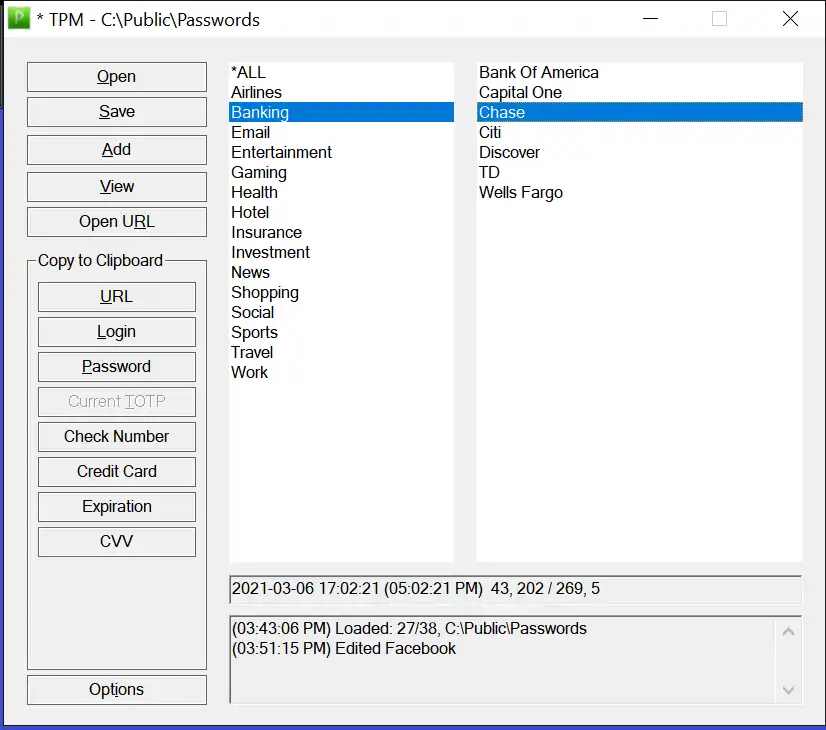Choose the Citi entry
Screen dimensions: 826x730
(640, 132)
